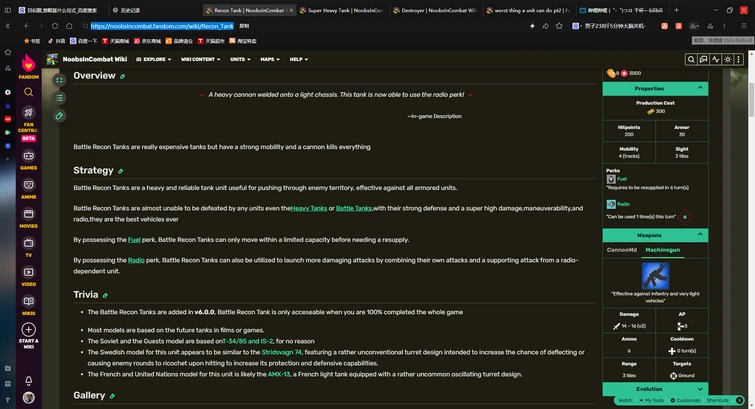Go to Fandom Movies section
The height and width of the screenshot is (409, 755).
(28, 218)
